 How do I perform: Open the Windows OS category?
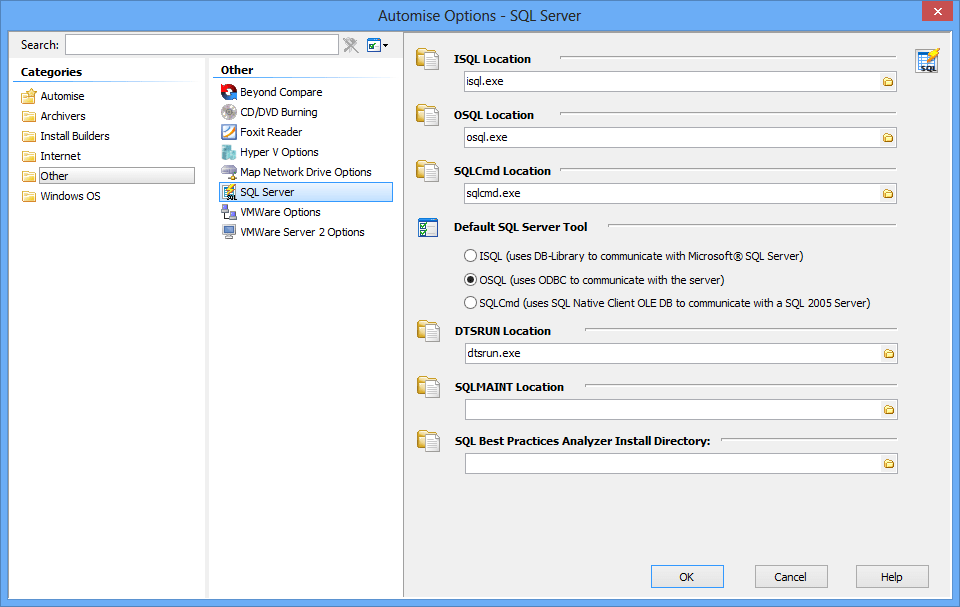point(70,196)
